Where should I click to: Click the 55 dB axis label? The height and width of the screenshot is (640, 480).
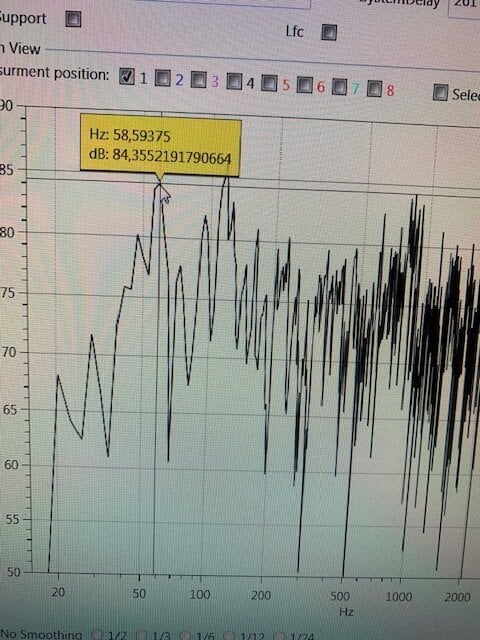click(12, 519)
